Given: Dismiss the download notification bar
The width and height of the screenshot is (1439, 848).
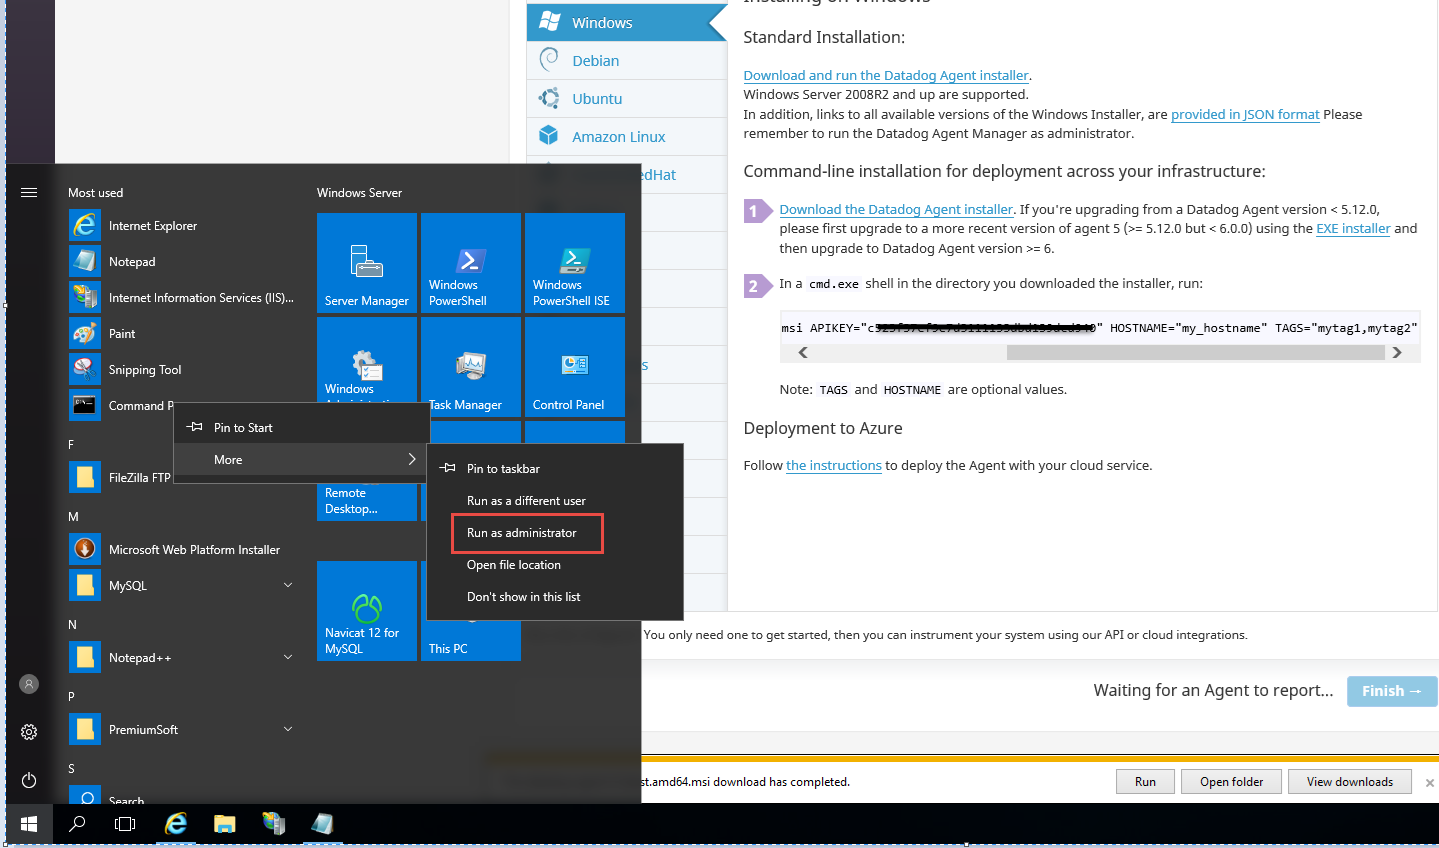Looking at the screenshot, I should coord(1430,783).
